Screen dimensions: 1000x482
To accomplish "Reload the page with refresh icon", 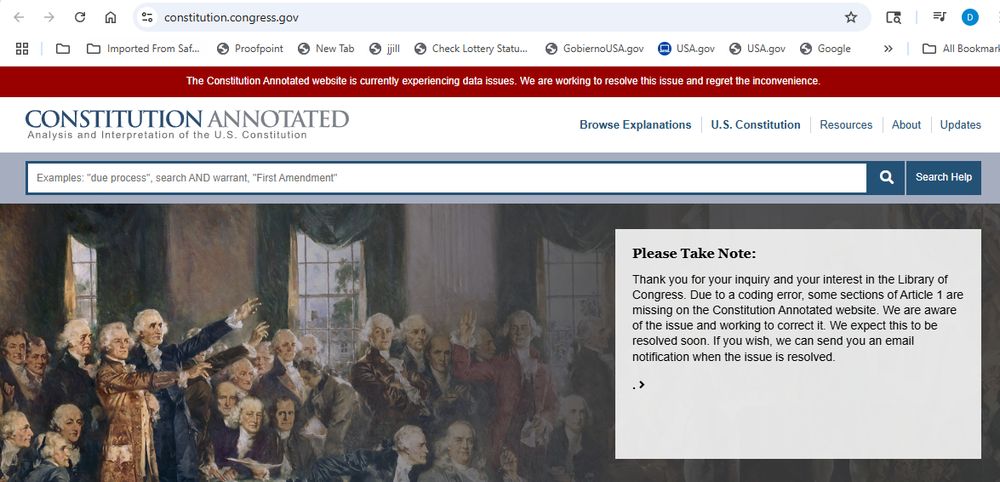I will click(80, 17).
